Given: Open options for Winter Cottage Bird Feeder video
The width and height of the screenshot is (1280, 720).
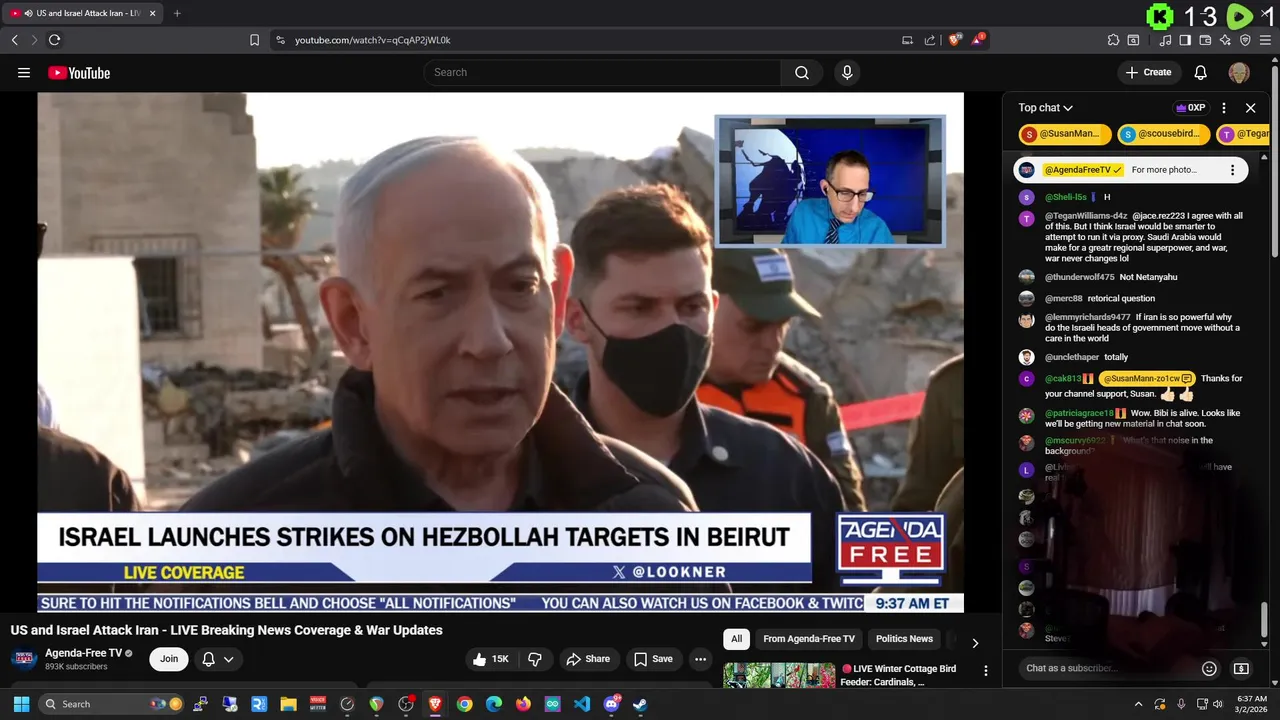Looking at the screenshot, I should coord(985,671).
